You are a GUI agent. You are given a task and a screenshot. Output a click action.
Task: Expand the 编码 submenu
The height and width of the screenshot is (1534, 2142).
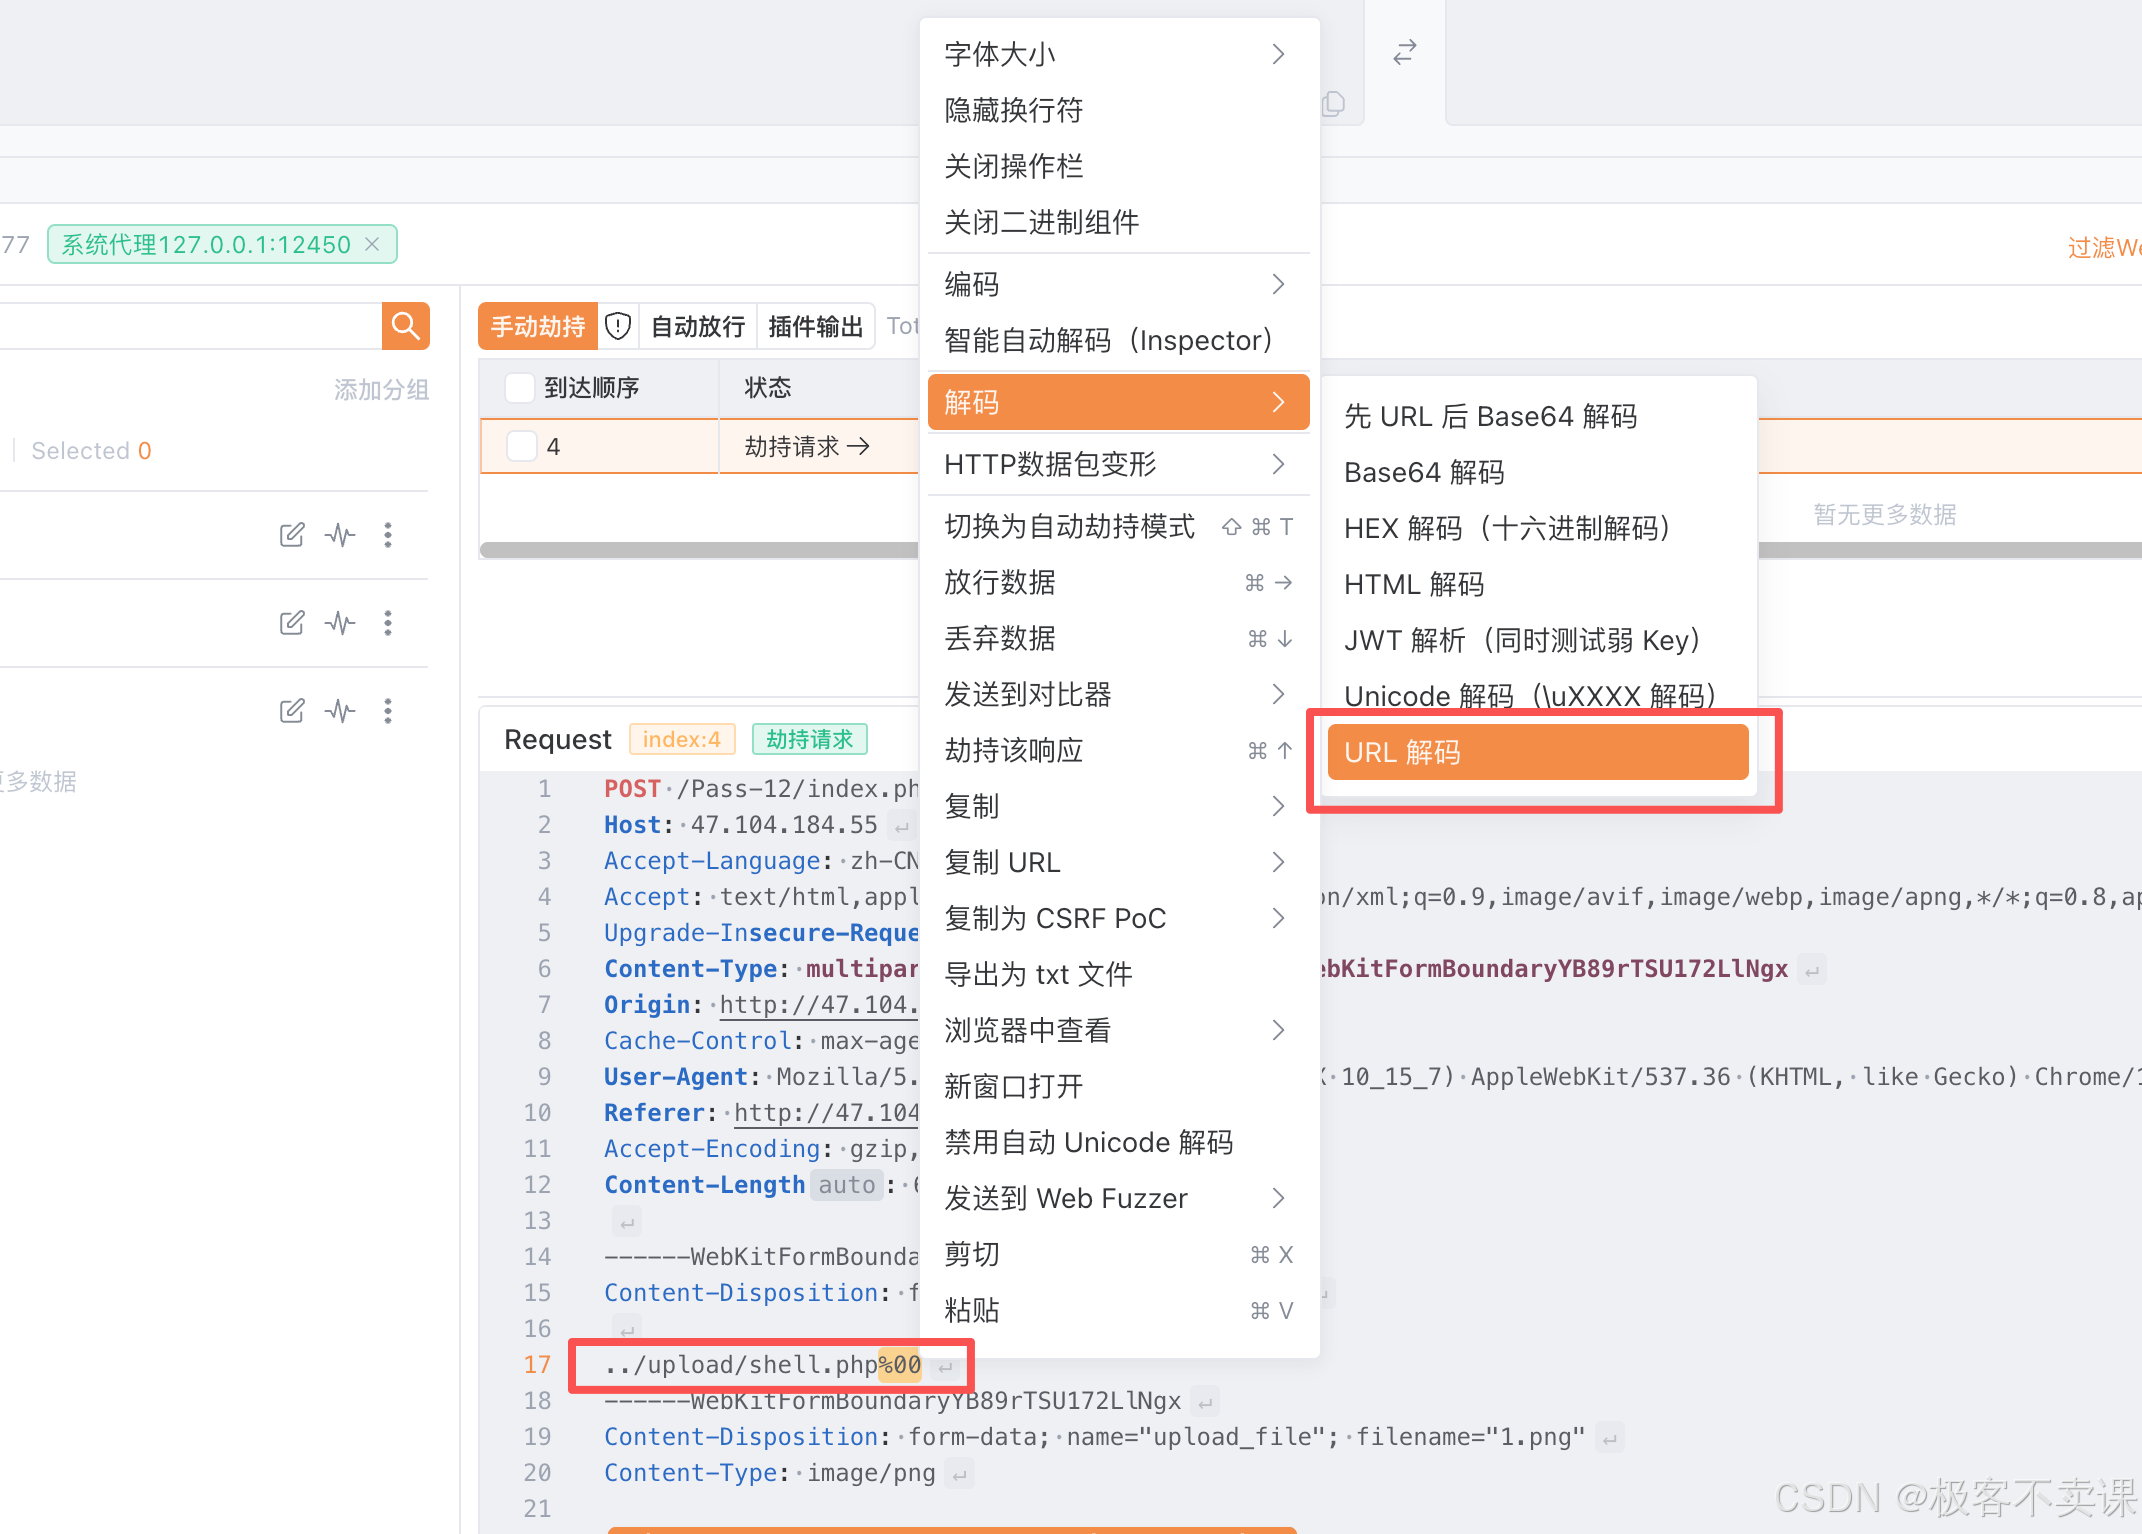coord(1118,284)
